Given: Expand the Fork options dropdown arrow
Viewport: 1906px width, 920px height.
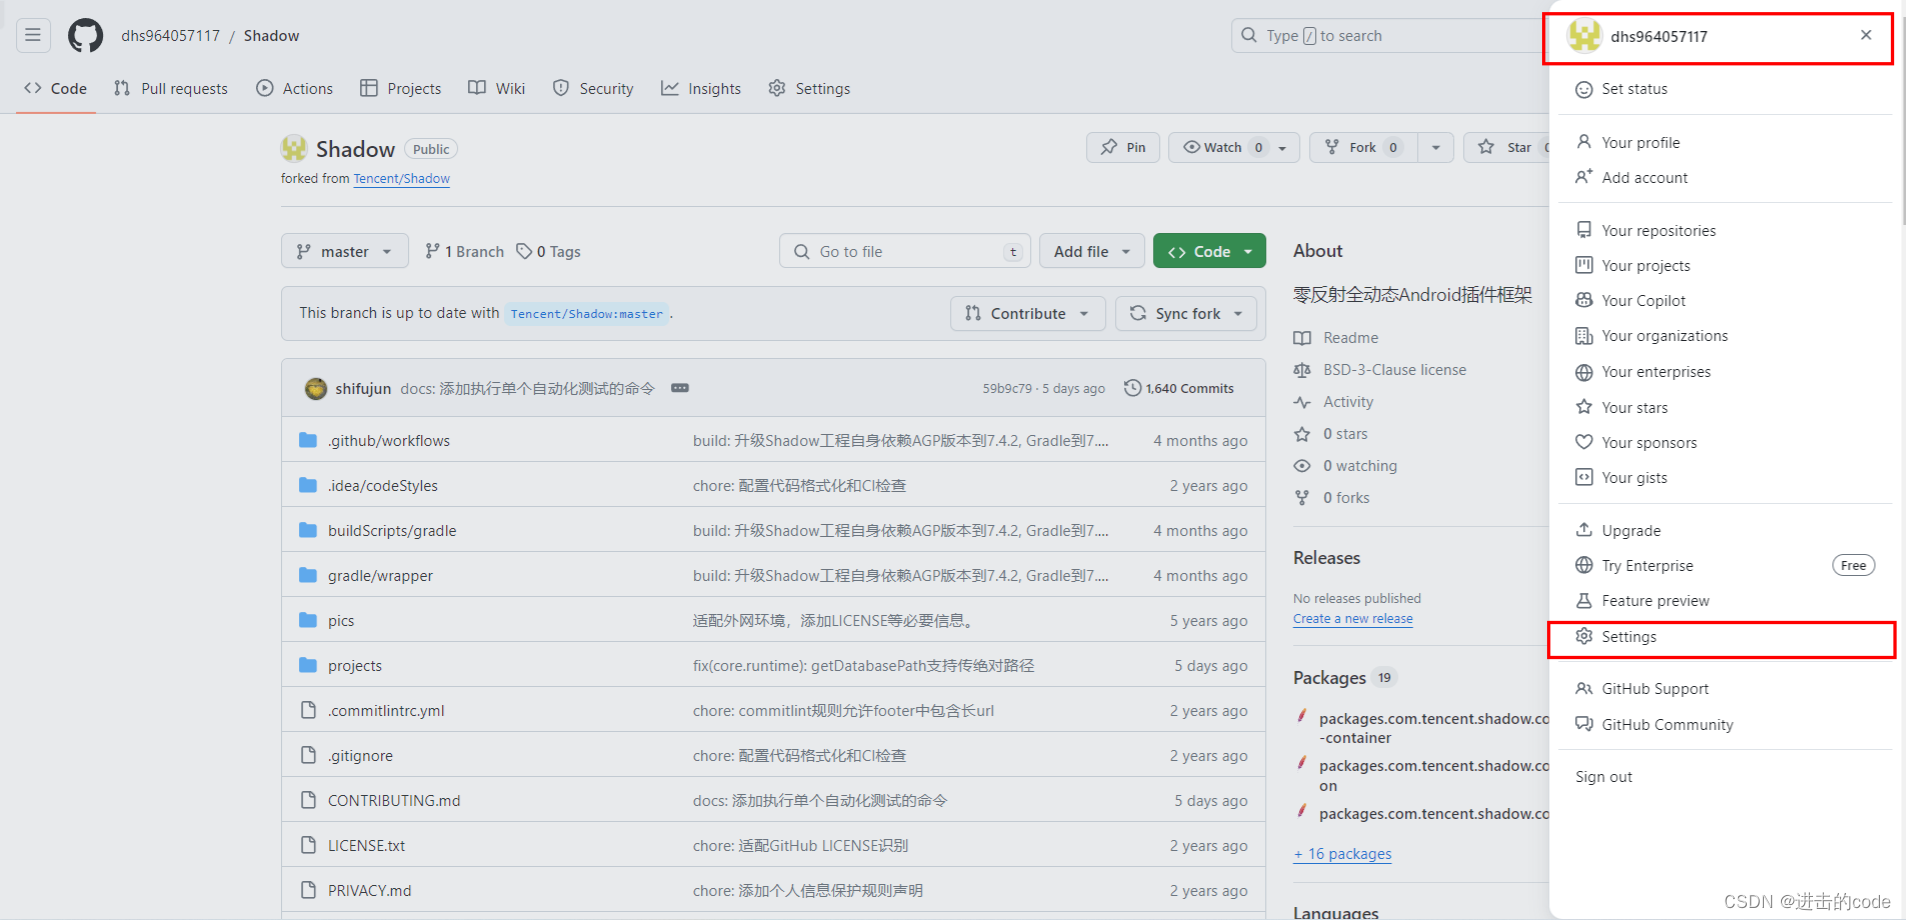Looking at the screenshot, I should tap(1436, 147).
